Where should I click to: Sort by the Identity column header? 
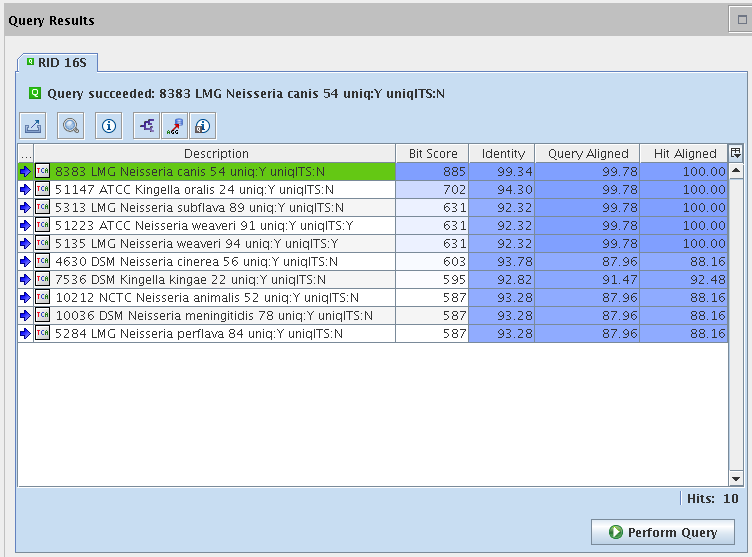pos(502,153)
